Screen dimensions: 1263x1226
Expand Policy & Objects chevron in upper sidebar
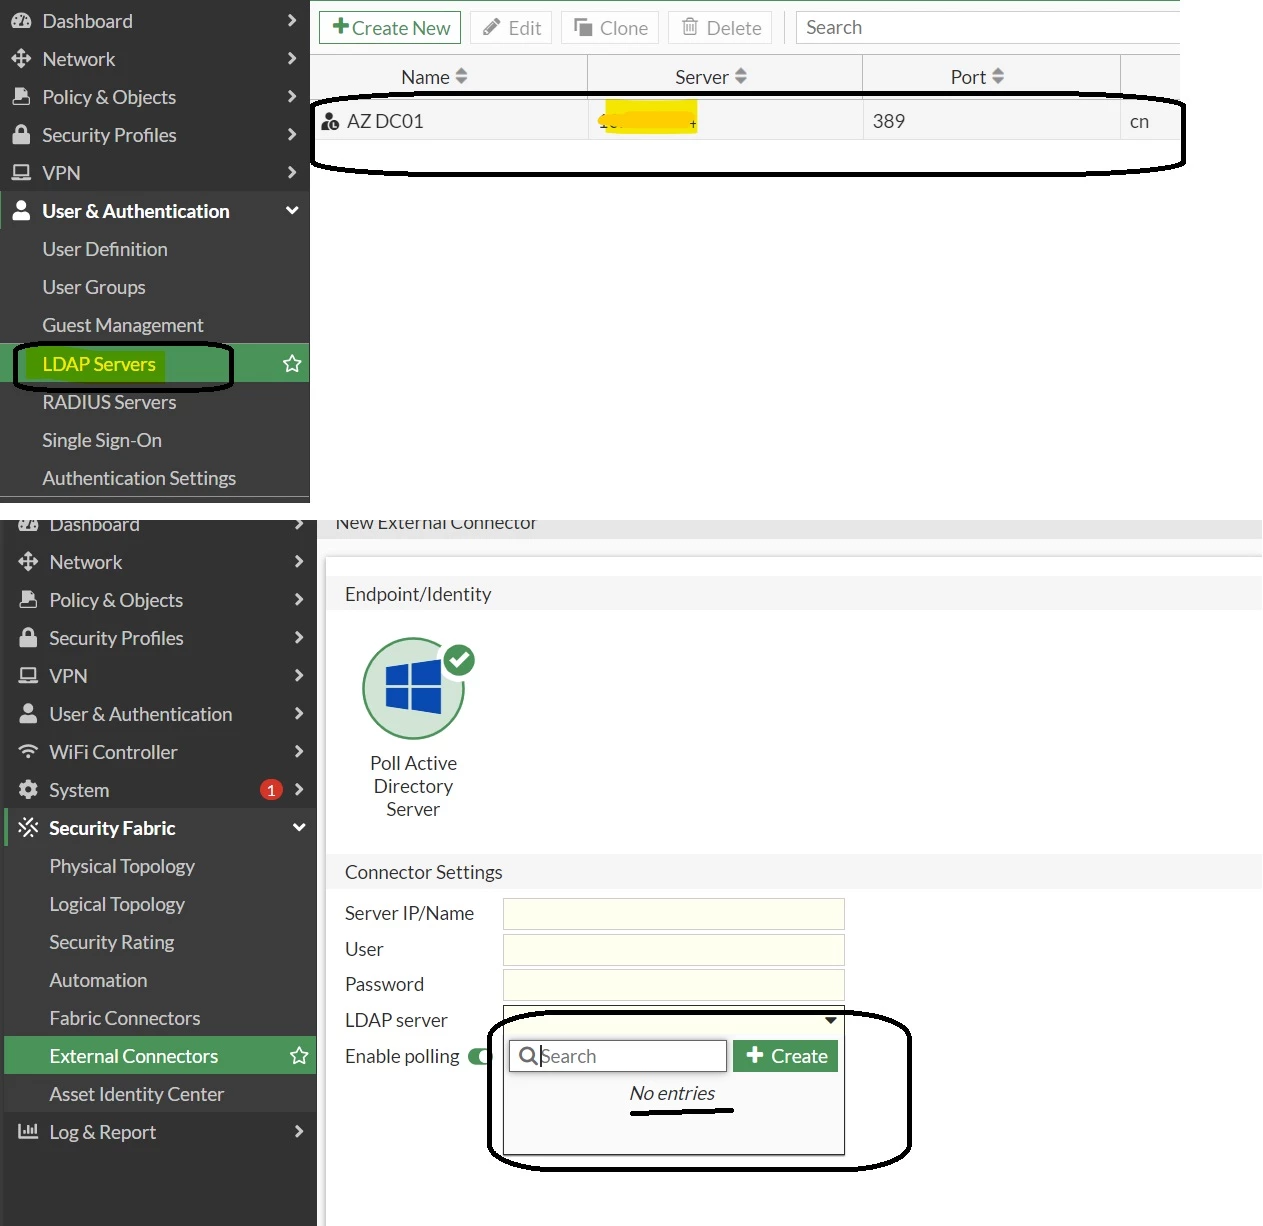[x=292, y=97]
